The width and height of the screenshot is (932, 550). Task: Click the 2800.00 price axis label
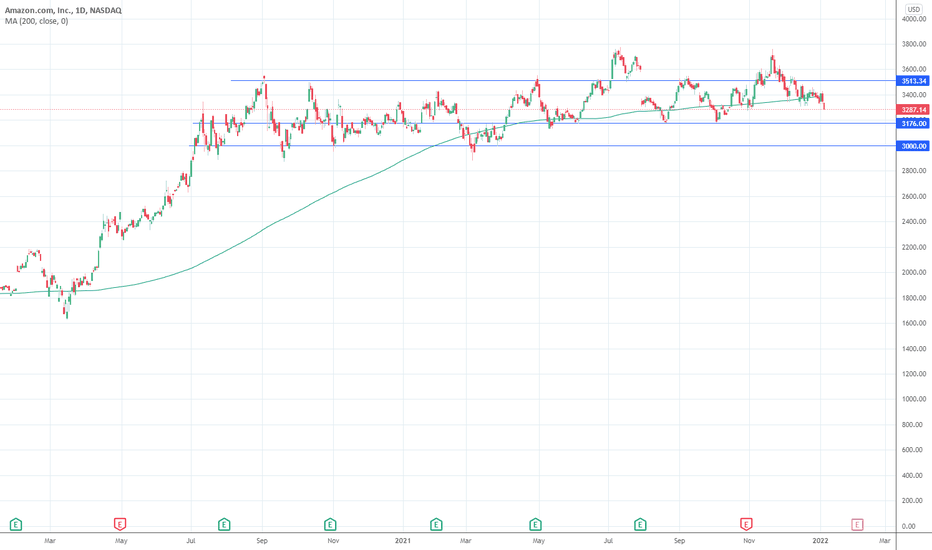[914, 171]
